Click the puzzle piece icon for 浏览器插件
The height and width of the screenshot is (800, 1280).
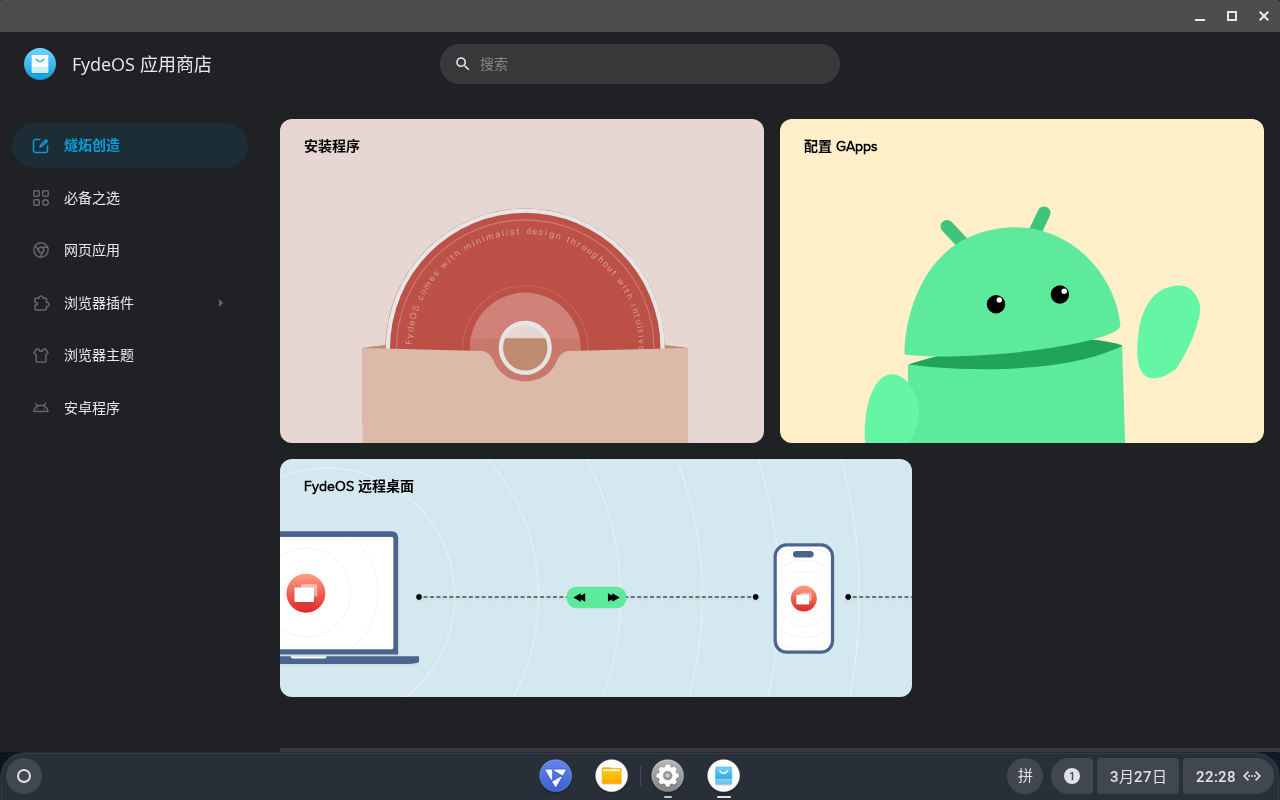(41, 303)
